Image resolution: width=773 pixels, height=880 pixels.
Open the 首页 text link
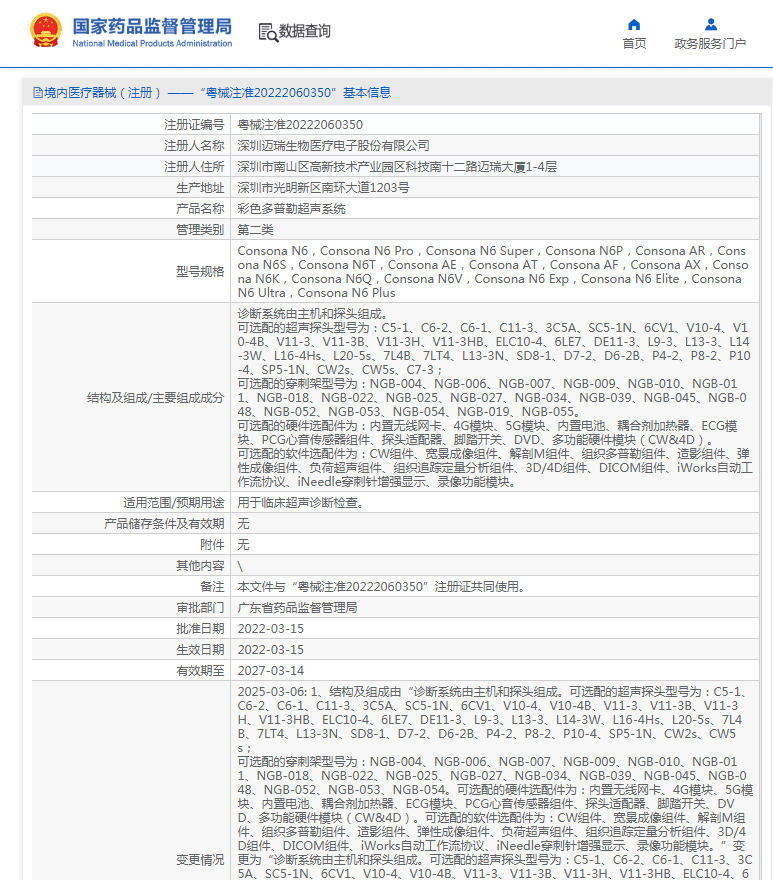coord(634,44)
